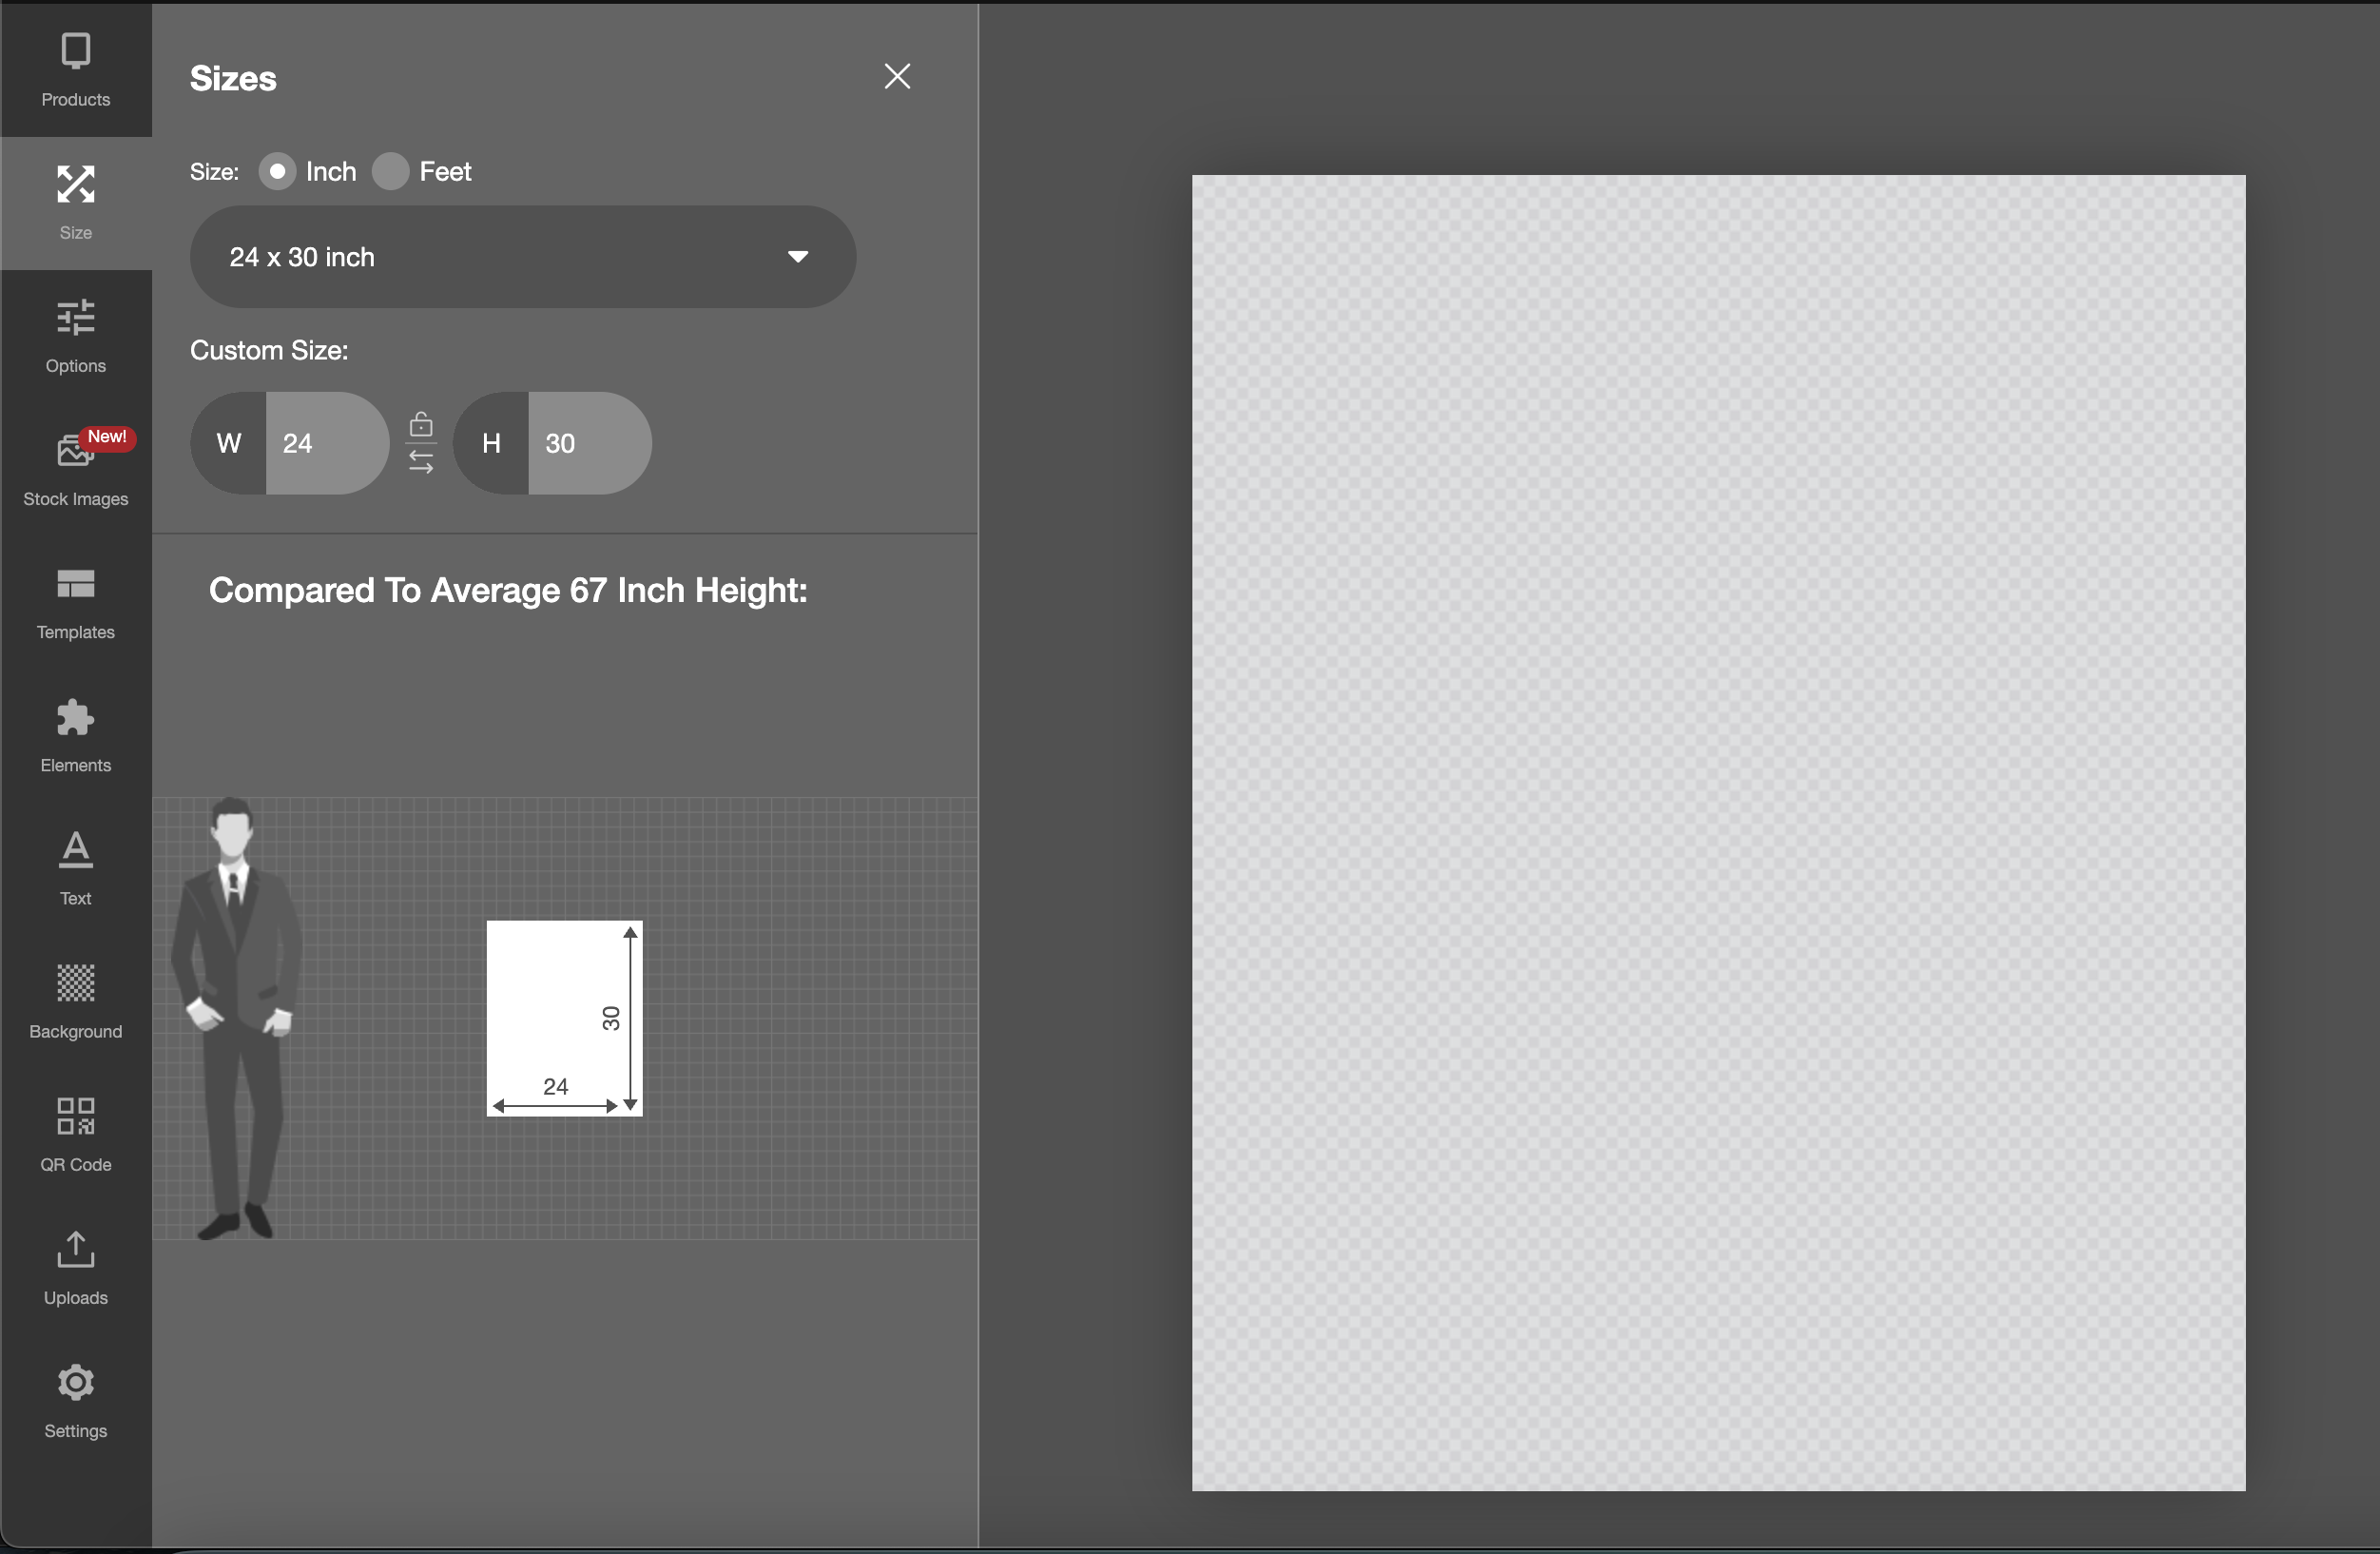This screenshot has height=1554, width=2380.
Task: Click the height input field
Action: (588, 443)
